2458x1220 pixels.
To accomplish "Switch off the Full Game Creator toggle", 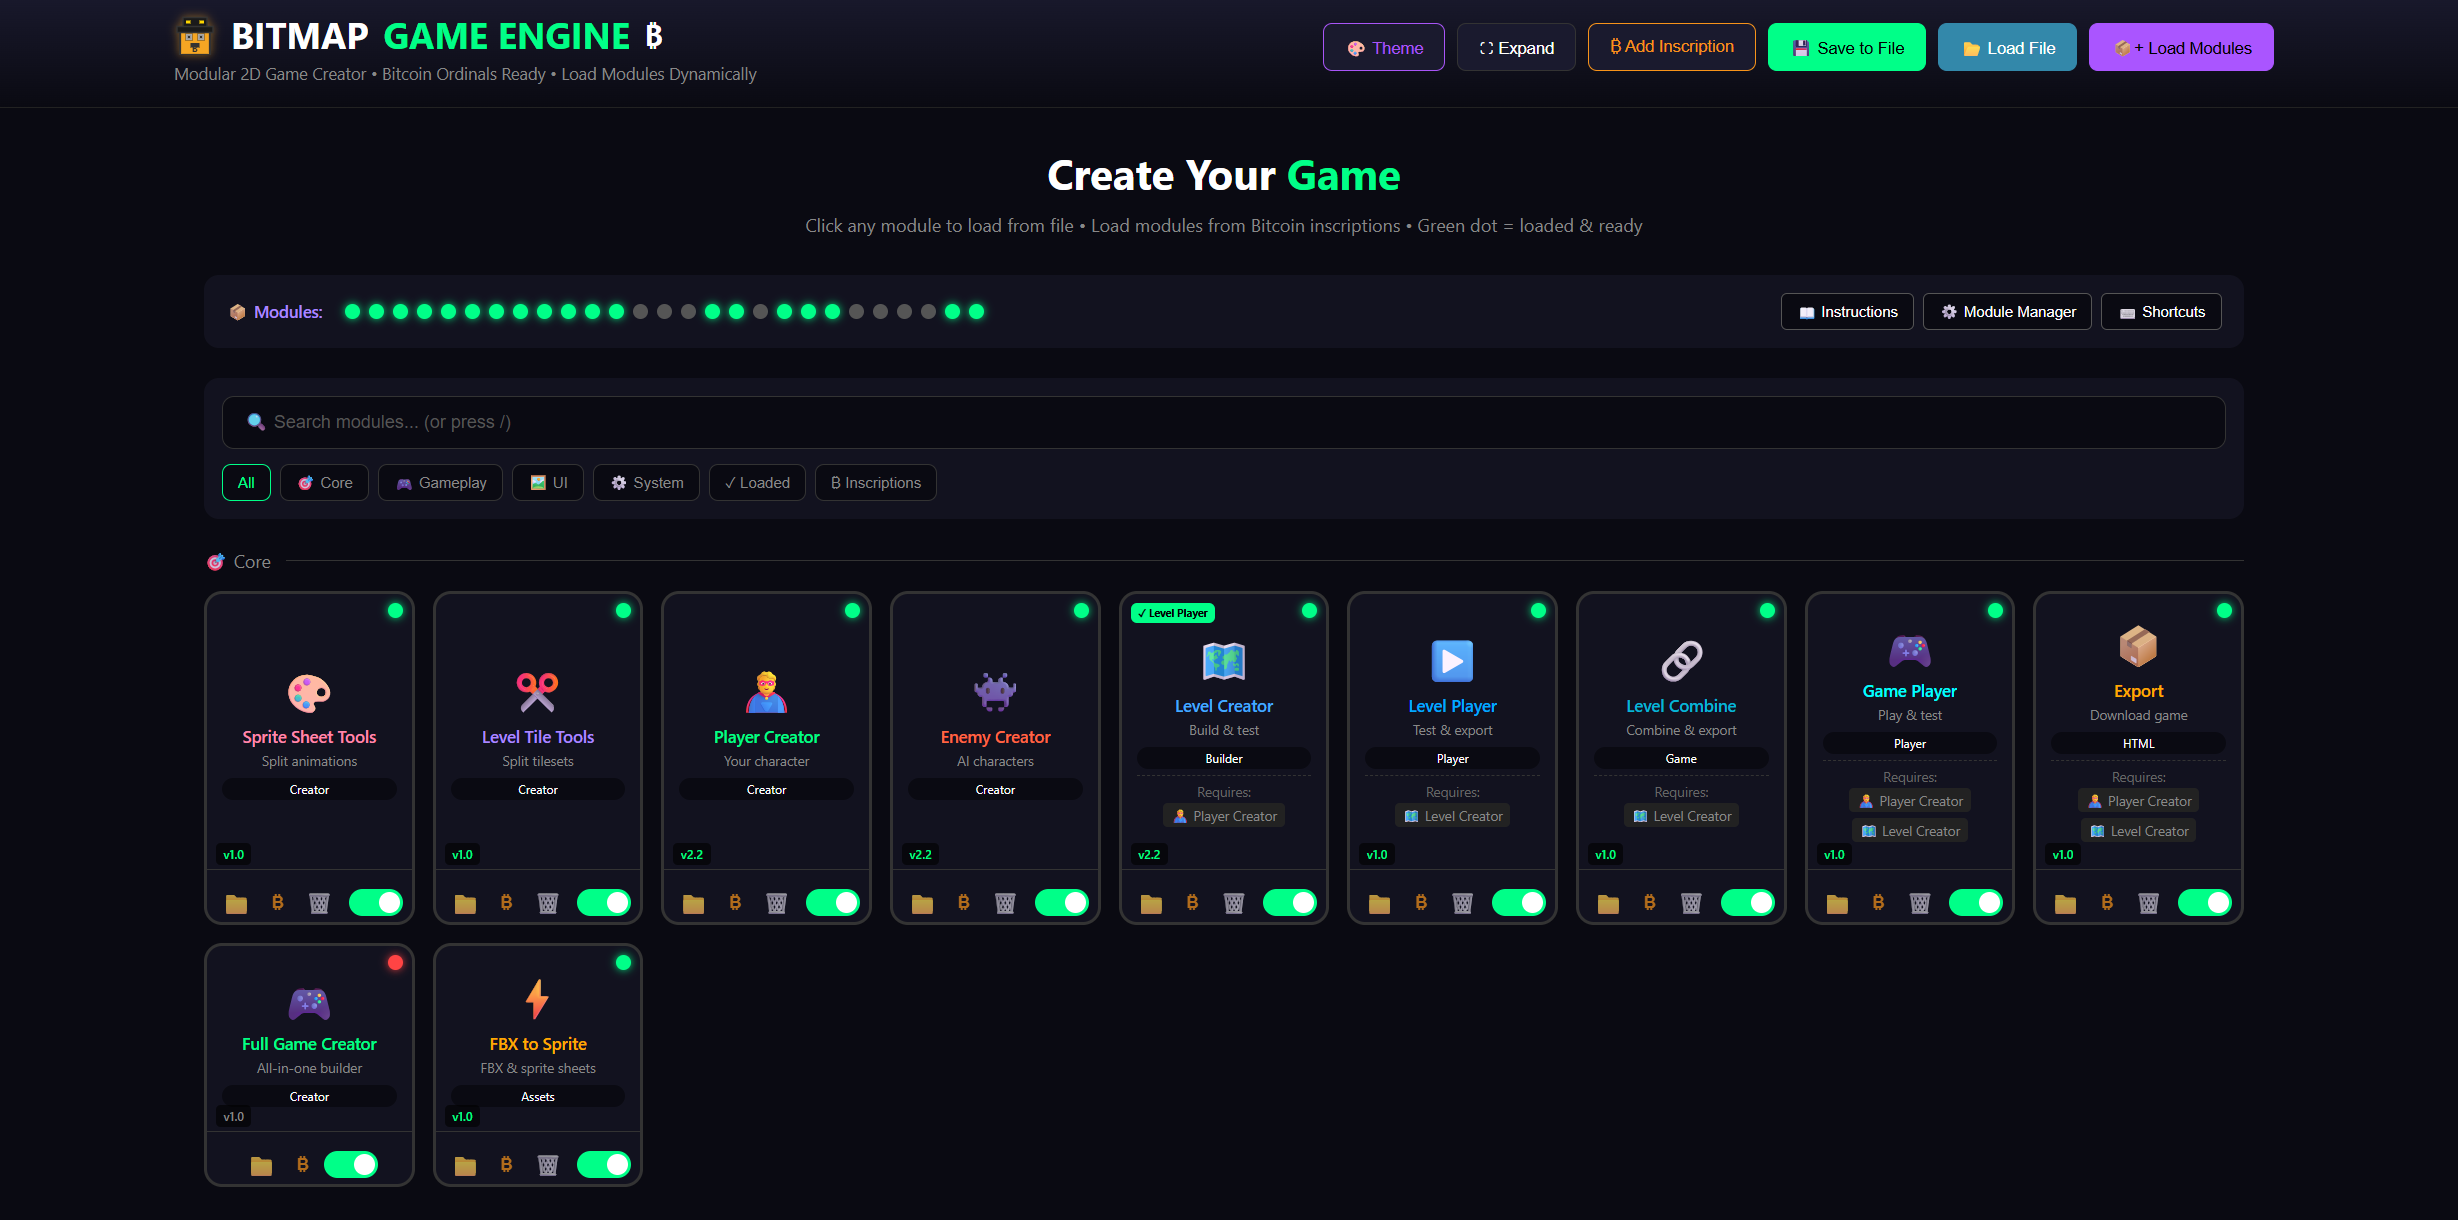I will click(x=351, y=1165).
